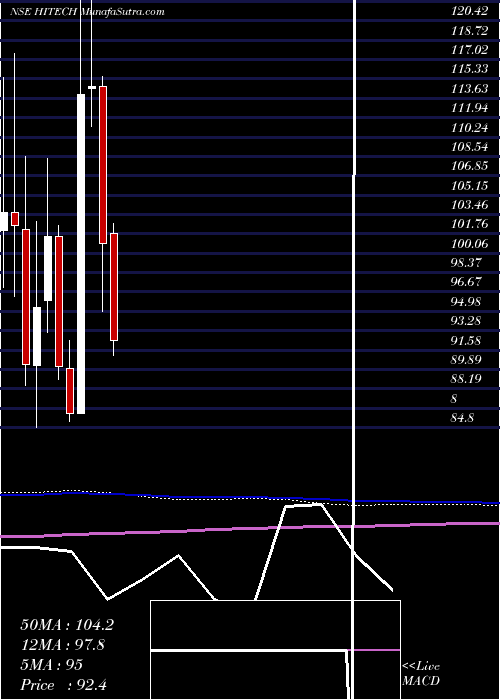Click the 110.24 price axis label

pos(470,127)
